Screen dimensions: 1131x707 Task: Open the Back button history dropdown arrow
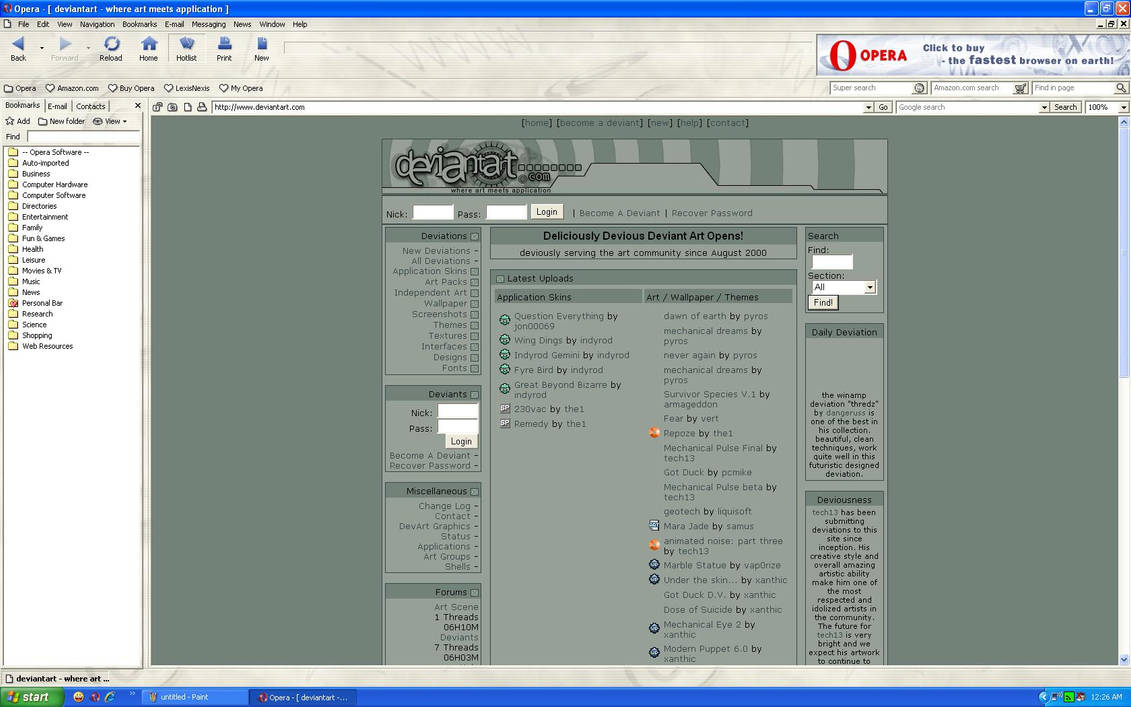point(42,48)
